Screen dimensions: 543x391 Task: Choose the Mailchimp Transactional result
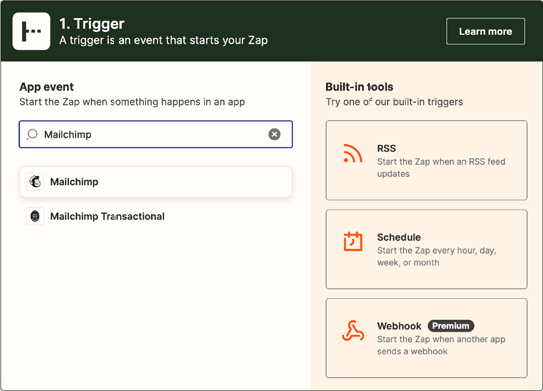(x=156, y=216)
